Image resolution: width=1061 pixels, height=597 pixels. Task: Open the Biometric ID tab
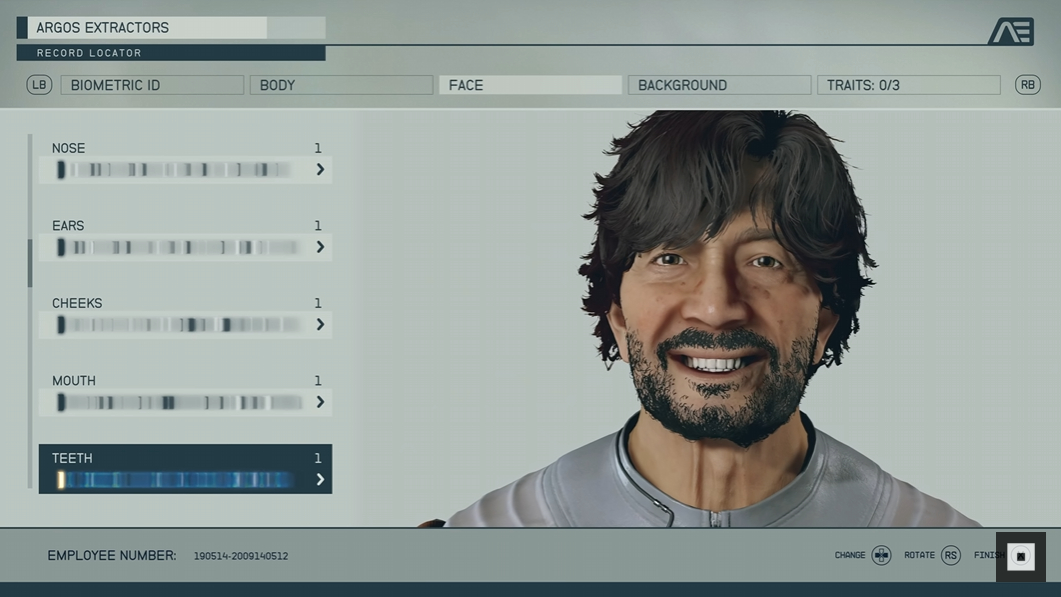[x=152, y=85]
